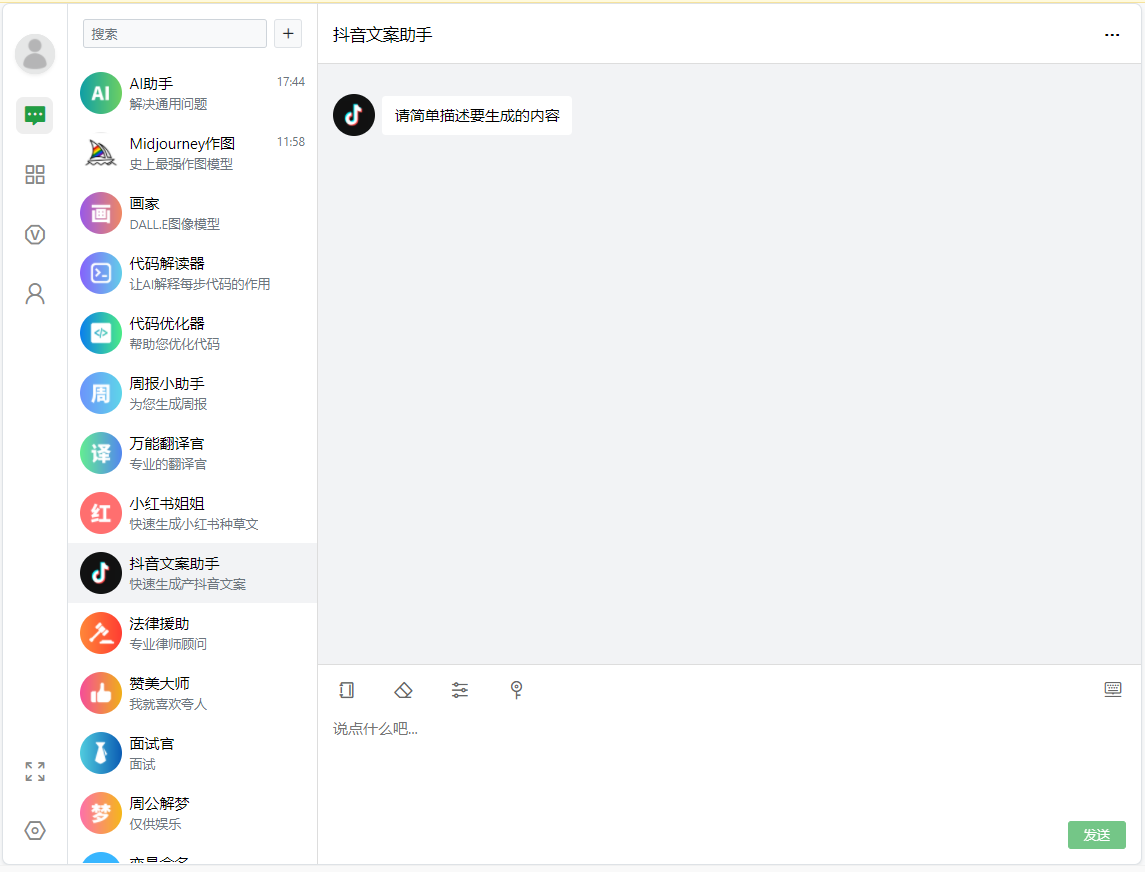The height and width of the screenshot is (872, 1145).
Task: Open the apps grid icon in sidebar
Action: 35,175
